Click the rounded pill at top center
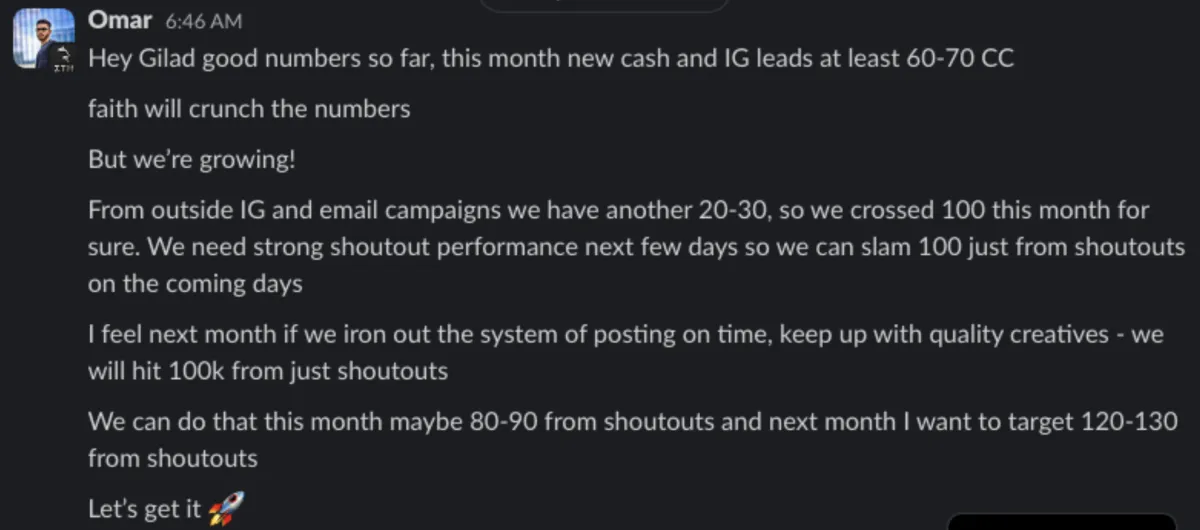Viewport: 1200px width, 530px height. pos(605,5)
